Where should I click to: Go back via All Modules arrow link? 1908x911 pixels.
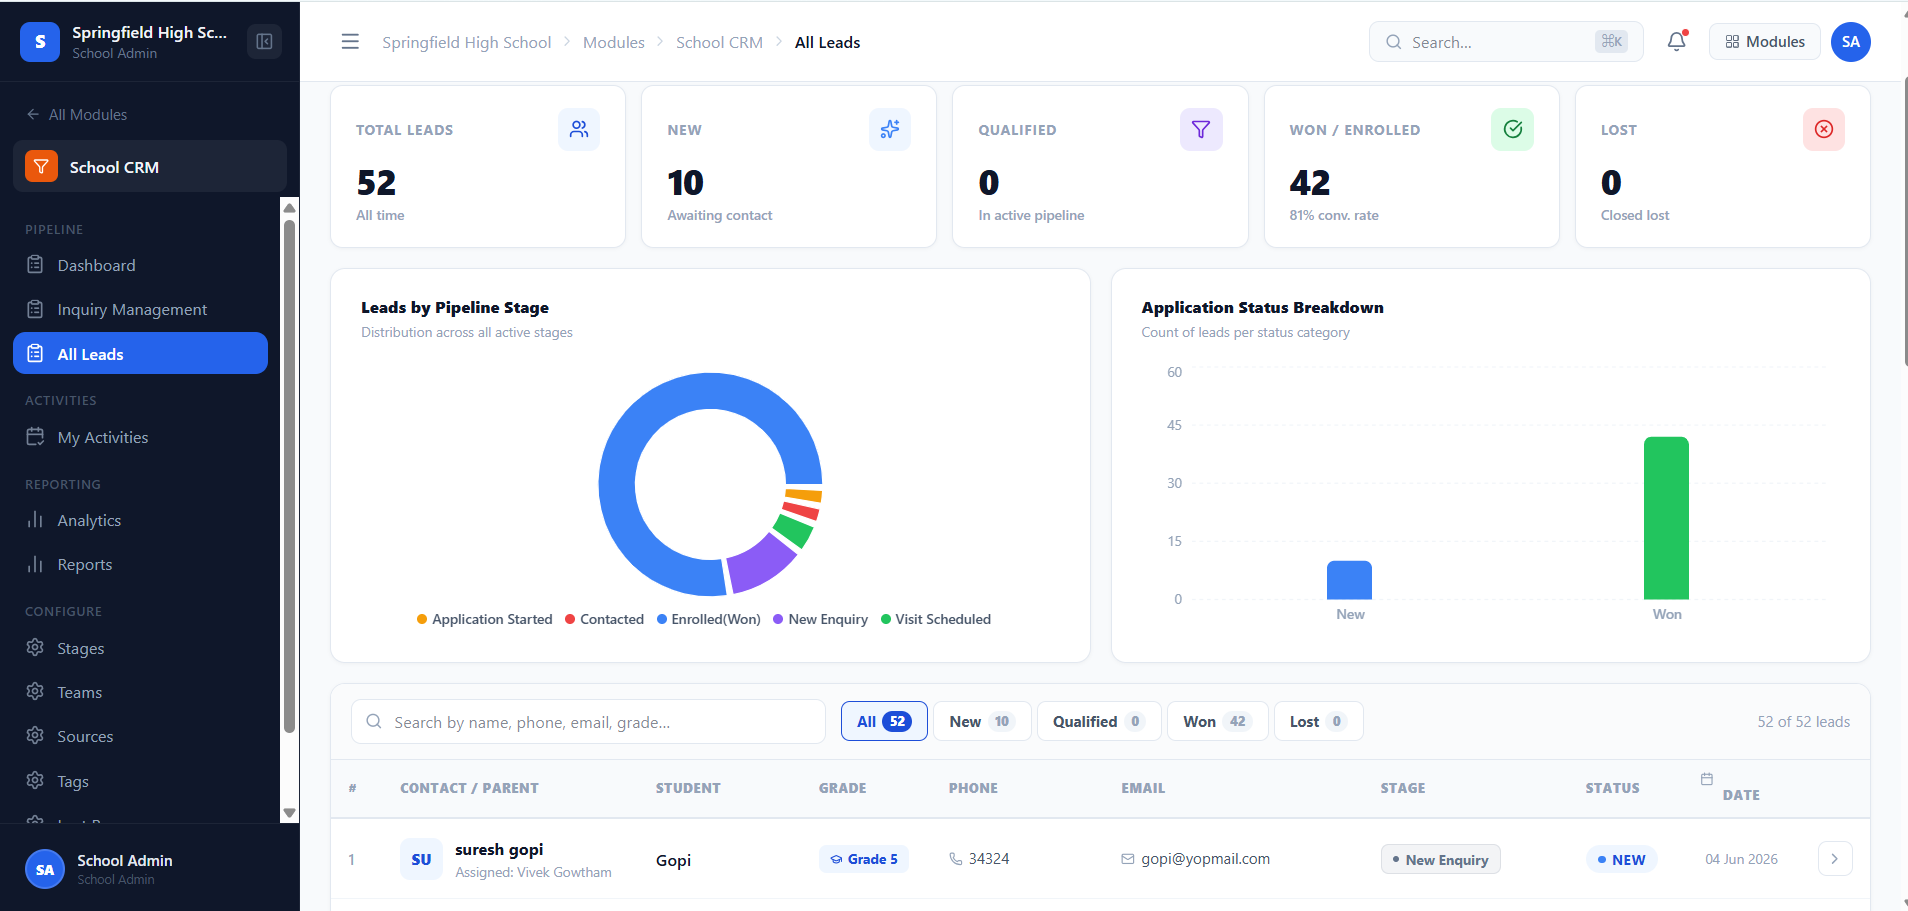[77, 114]
